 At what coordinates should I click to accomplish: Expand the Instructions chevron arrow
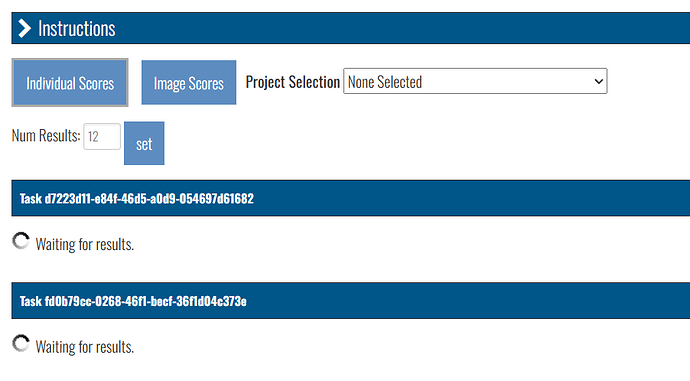coord(25,29)
